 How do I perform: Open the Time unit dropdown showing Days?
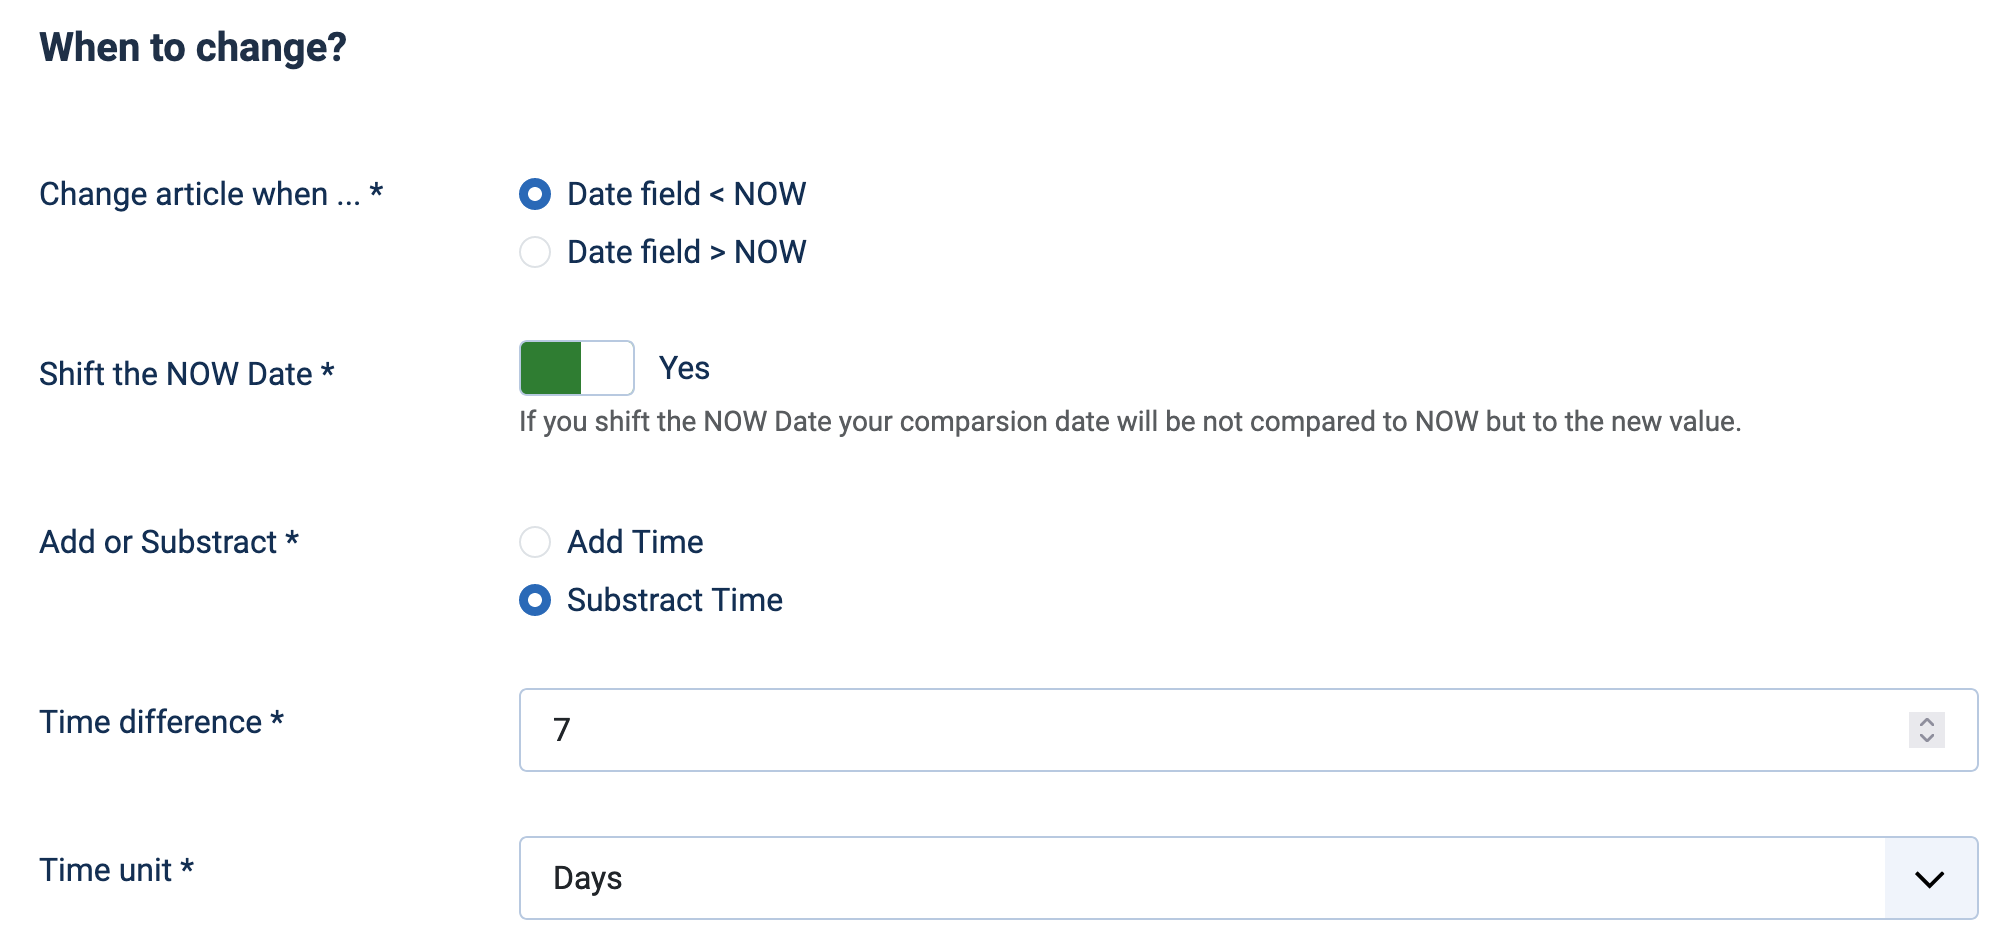[x=1200, y=878]
